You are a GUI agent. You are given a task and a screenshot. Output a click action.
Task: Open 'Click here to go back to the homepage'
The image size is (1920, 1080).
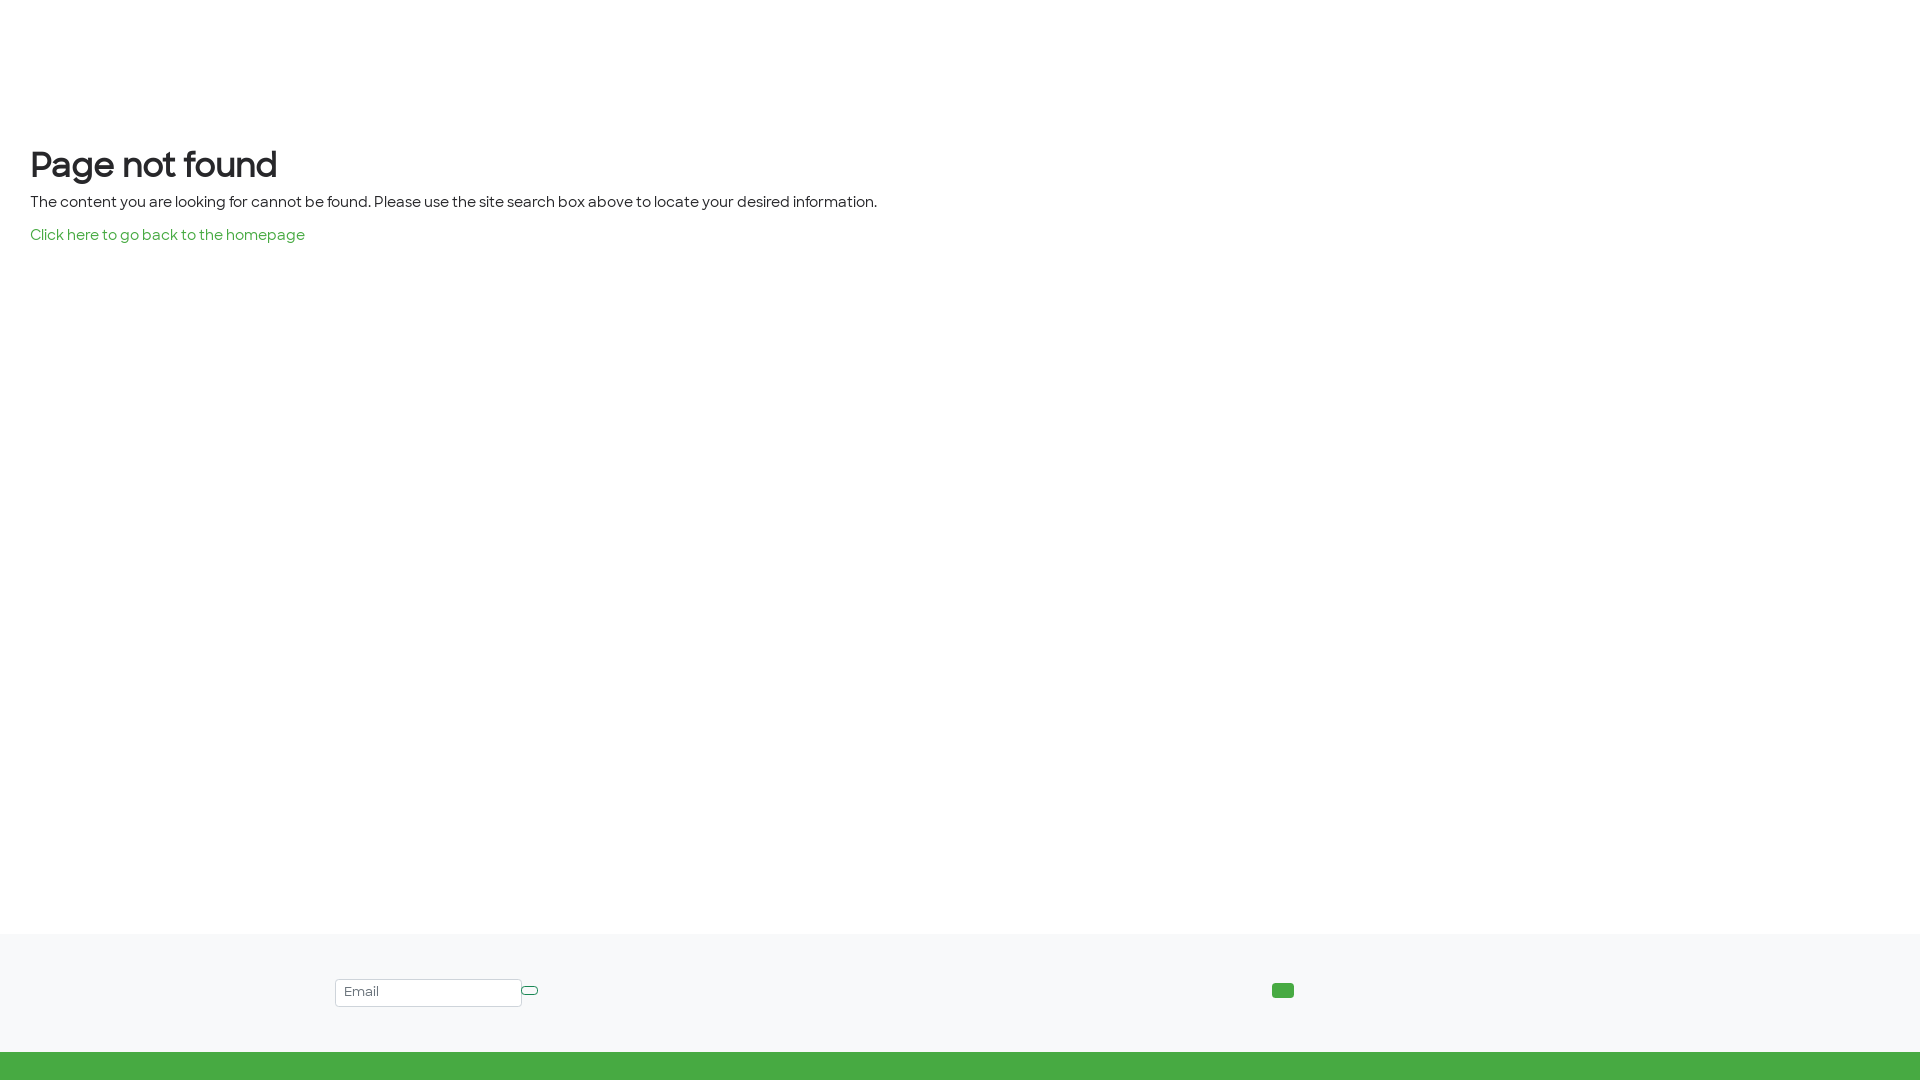pyautogui.click(x=167, y=236)
